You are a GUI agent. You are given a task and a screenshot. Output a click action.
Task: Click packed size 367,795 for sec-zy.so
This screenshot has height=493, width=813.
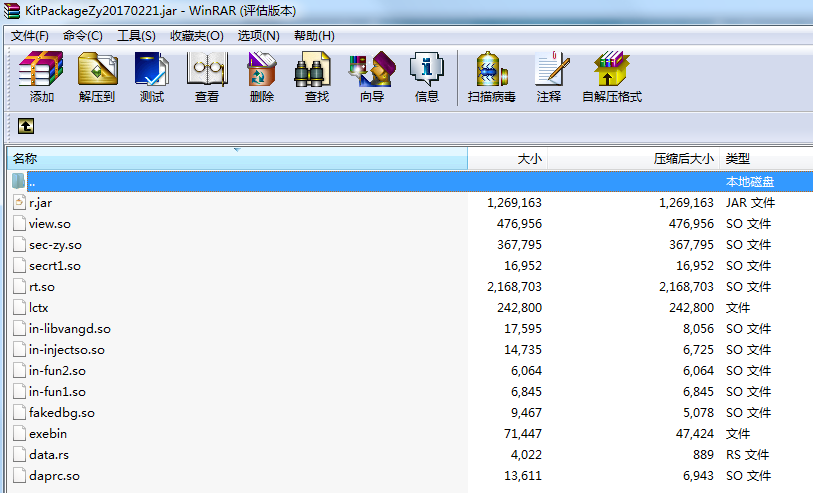click(692, 244)
